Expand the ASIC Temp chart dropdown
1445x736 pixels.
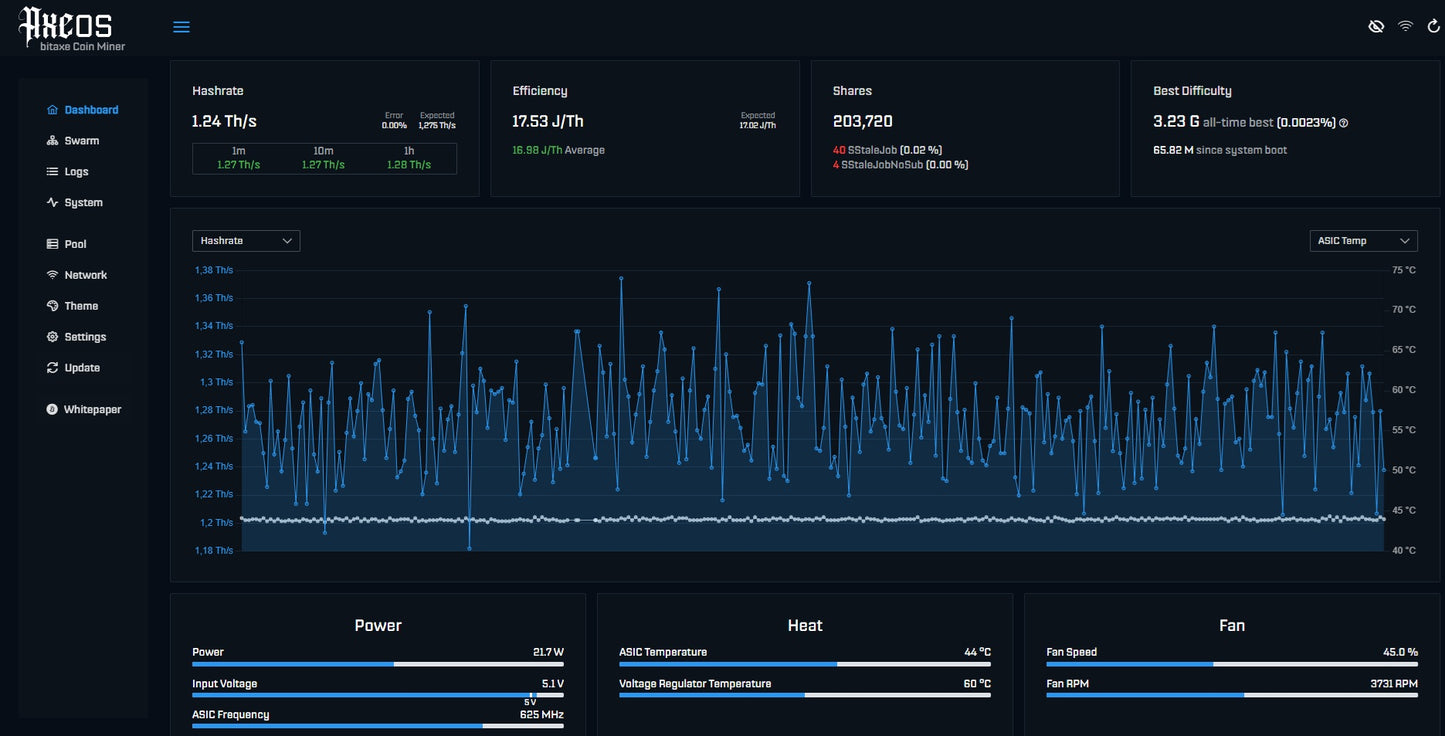click(x=1363, y=241)
